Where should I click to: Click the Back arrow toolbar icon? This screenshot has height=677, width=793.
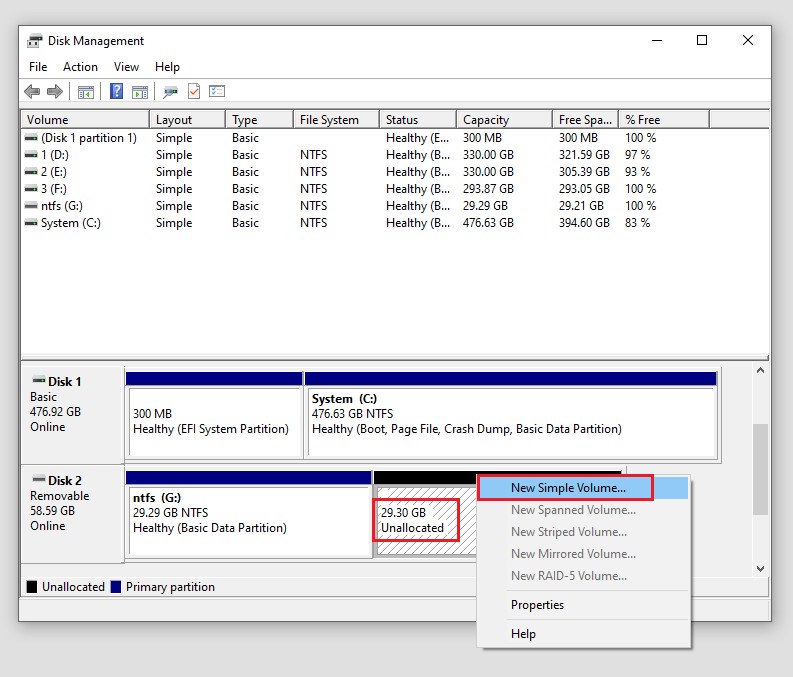(x=32, y=92)
